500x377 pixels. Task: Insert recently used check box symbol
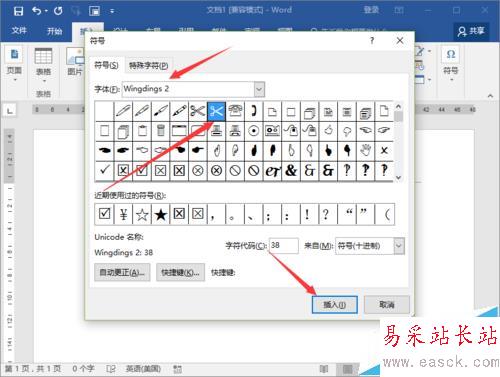104,214
